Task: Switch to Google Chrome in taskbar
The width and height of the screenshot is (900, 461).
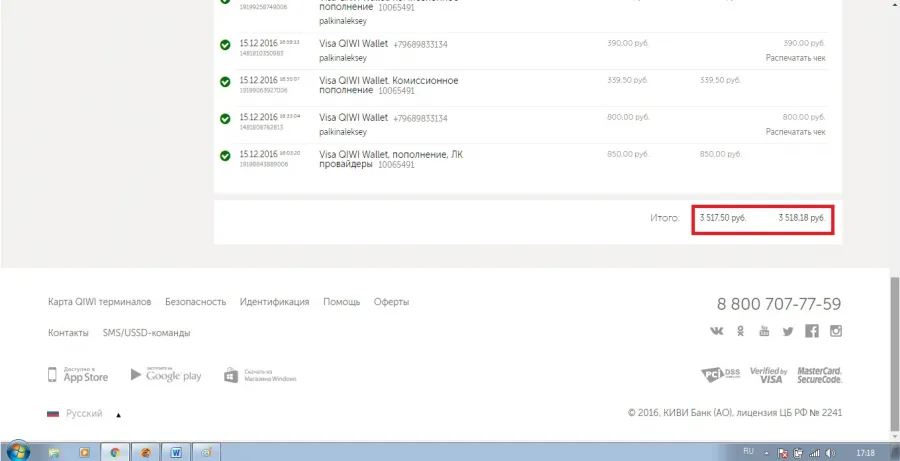Action: pyautogui.click(x=115, y=452)
